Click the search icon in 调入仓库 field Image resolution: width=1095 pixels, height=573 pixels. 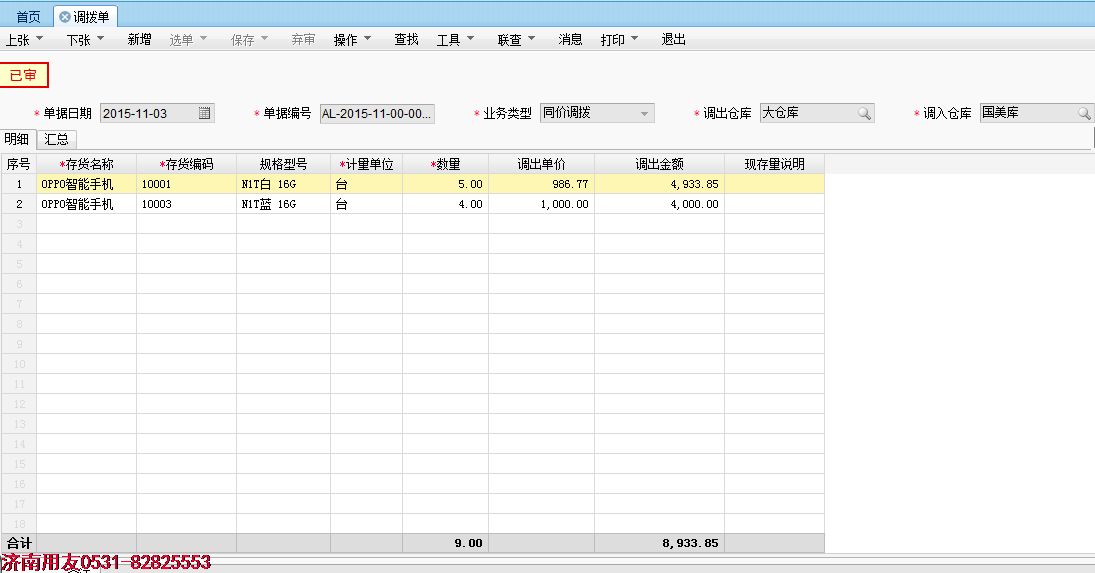(1084, 113)
